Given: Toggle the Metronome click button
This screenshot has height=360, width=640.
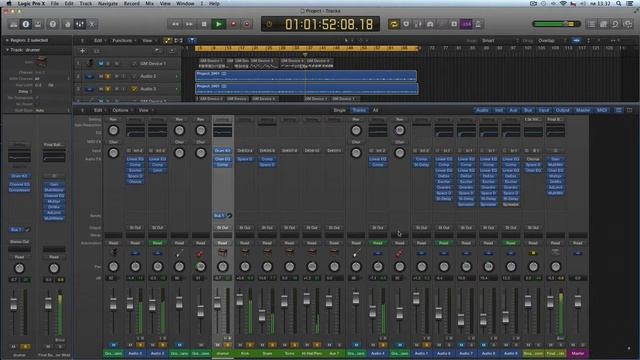Looking at the screenshot, I should pyautogui.click(x=478, y=24).
